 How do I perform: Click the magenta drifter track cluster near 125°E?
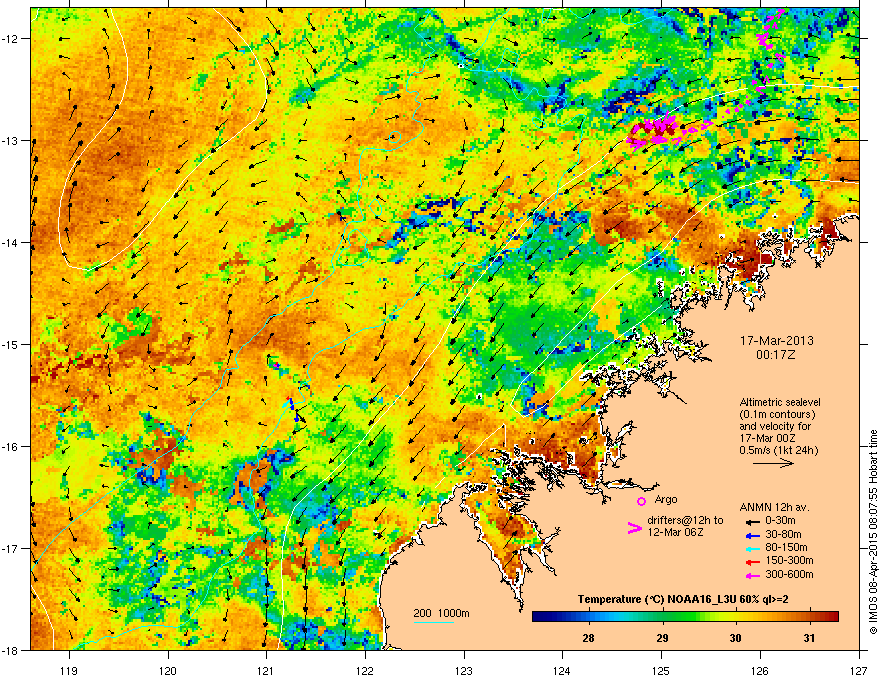point(654,132)
